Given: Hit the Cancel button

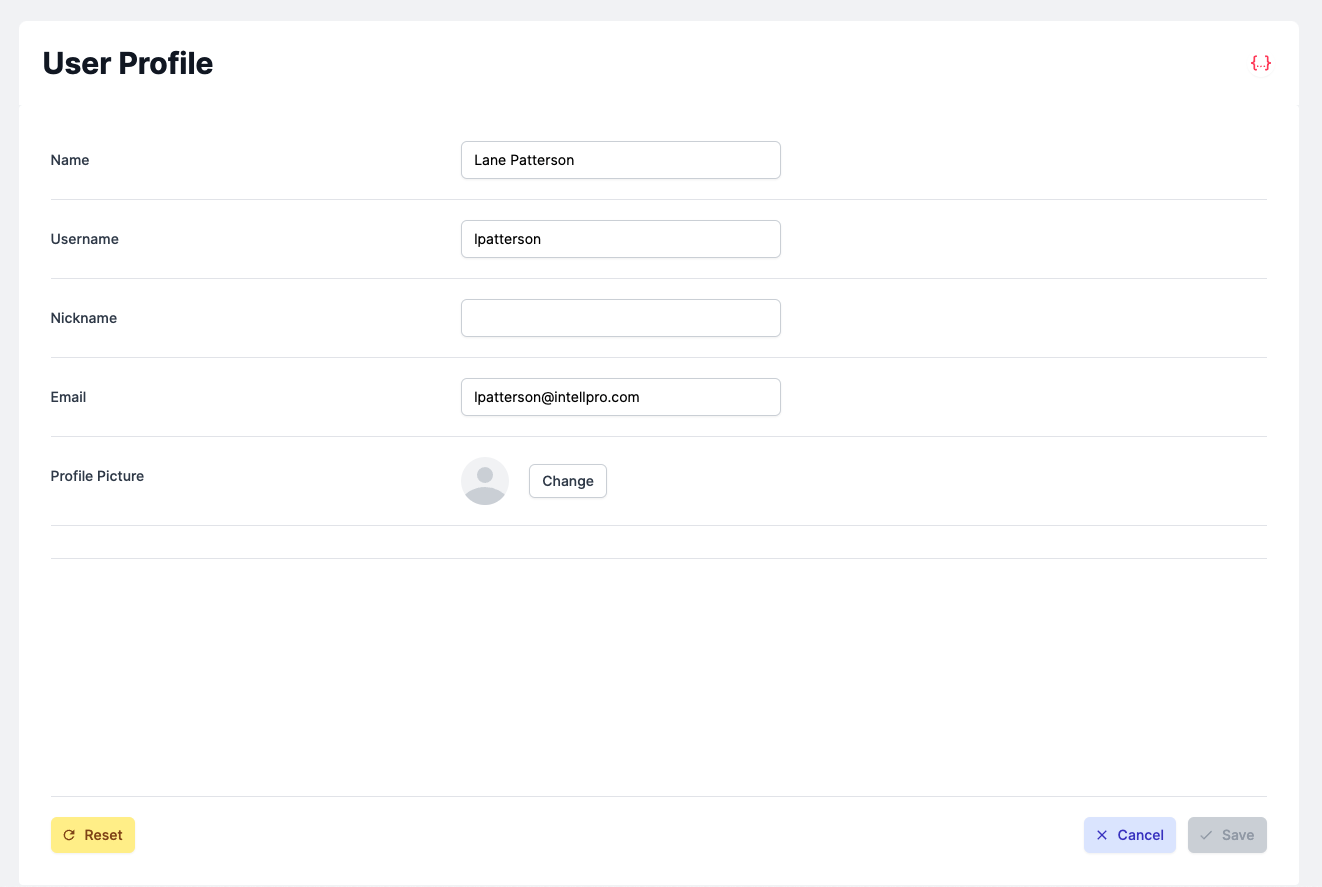Looking at the screenshot, I should (x=1129, y=835).
